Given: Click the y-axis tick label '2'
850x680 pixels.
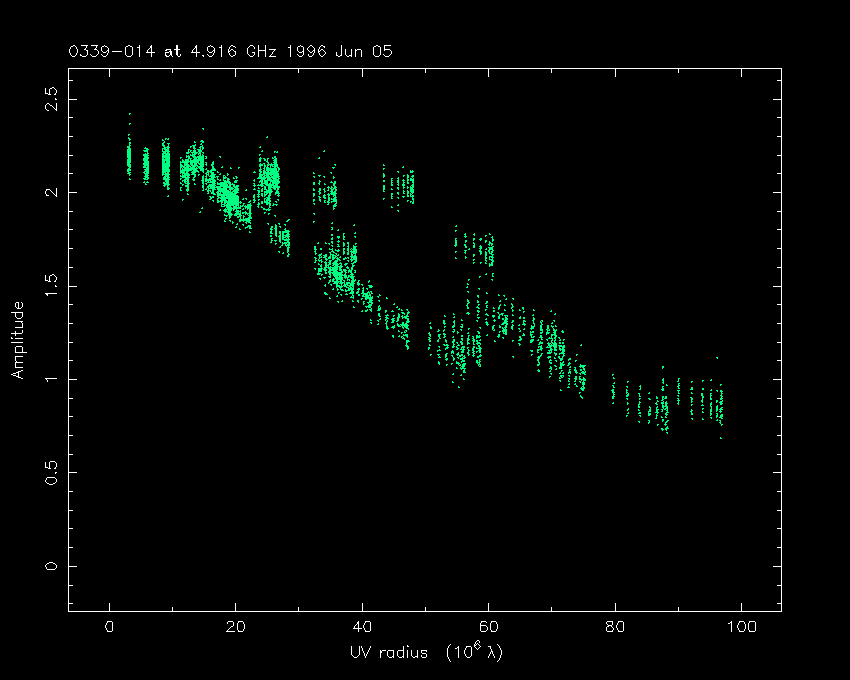Looking at the screenshot, I should point(52,192).
